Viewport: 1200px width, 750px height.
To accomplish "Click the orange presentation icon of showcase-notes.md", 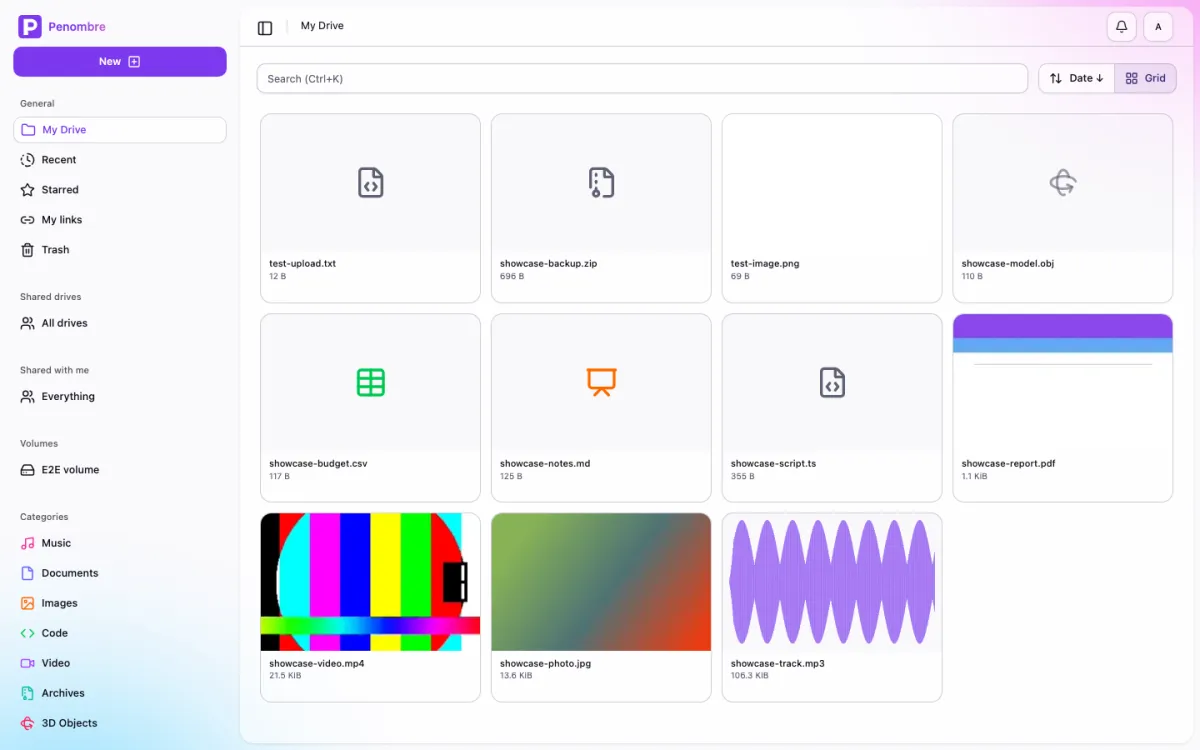I will [601, 382].
